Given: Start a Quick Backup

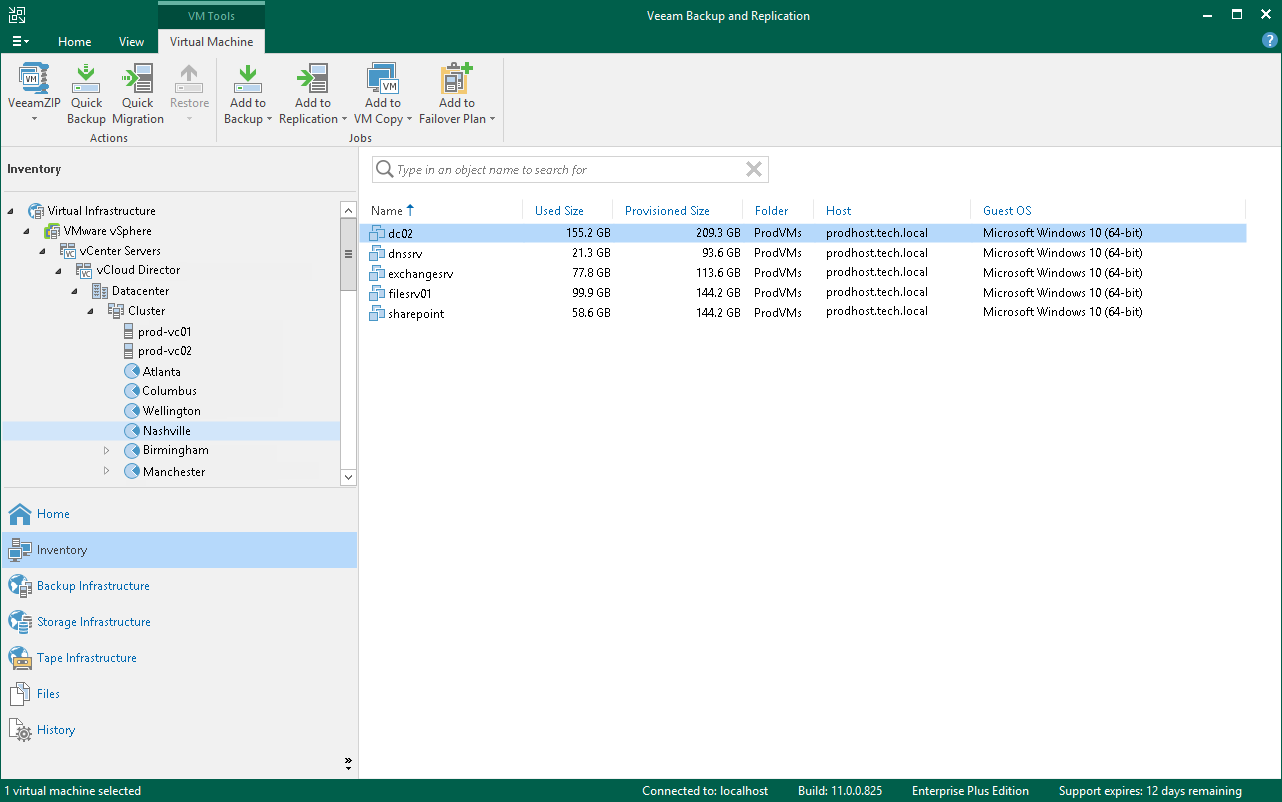Looking at the screenshot, I should (x=86, y=95).
